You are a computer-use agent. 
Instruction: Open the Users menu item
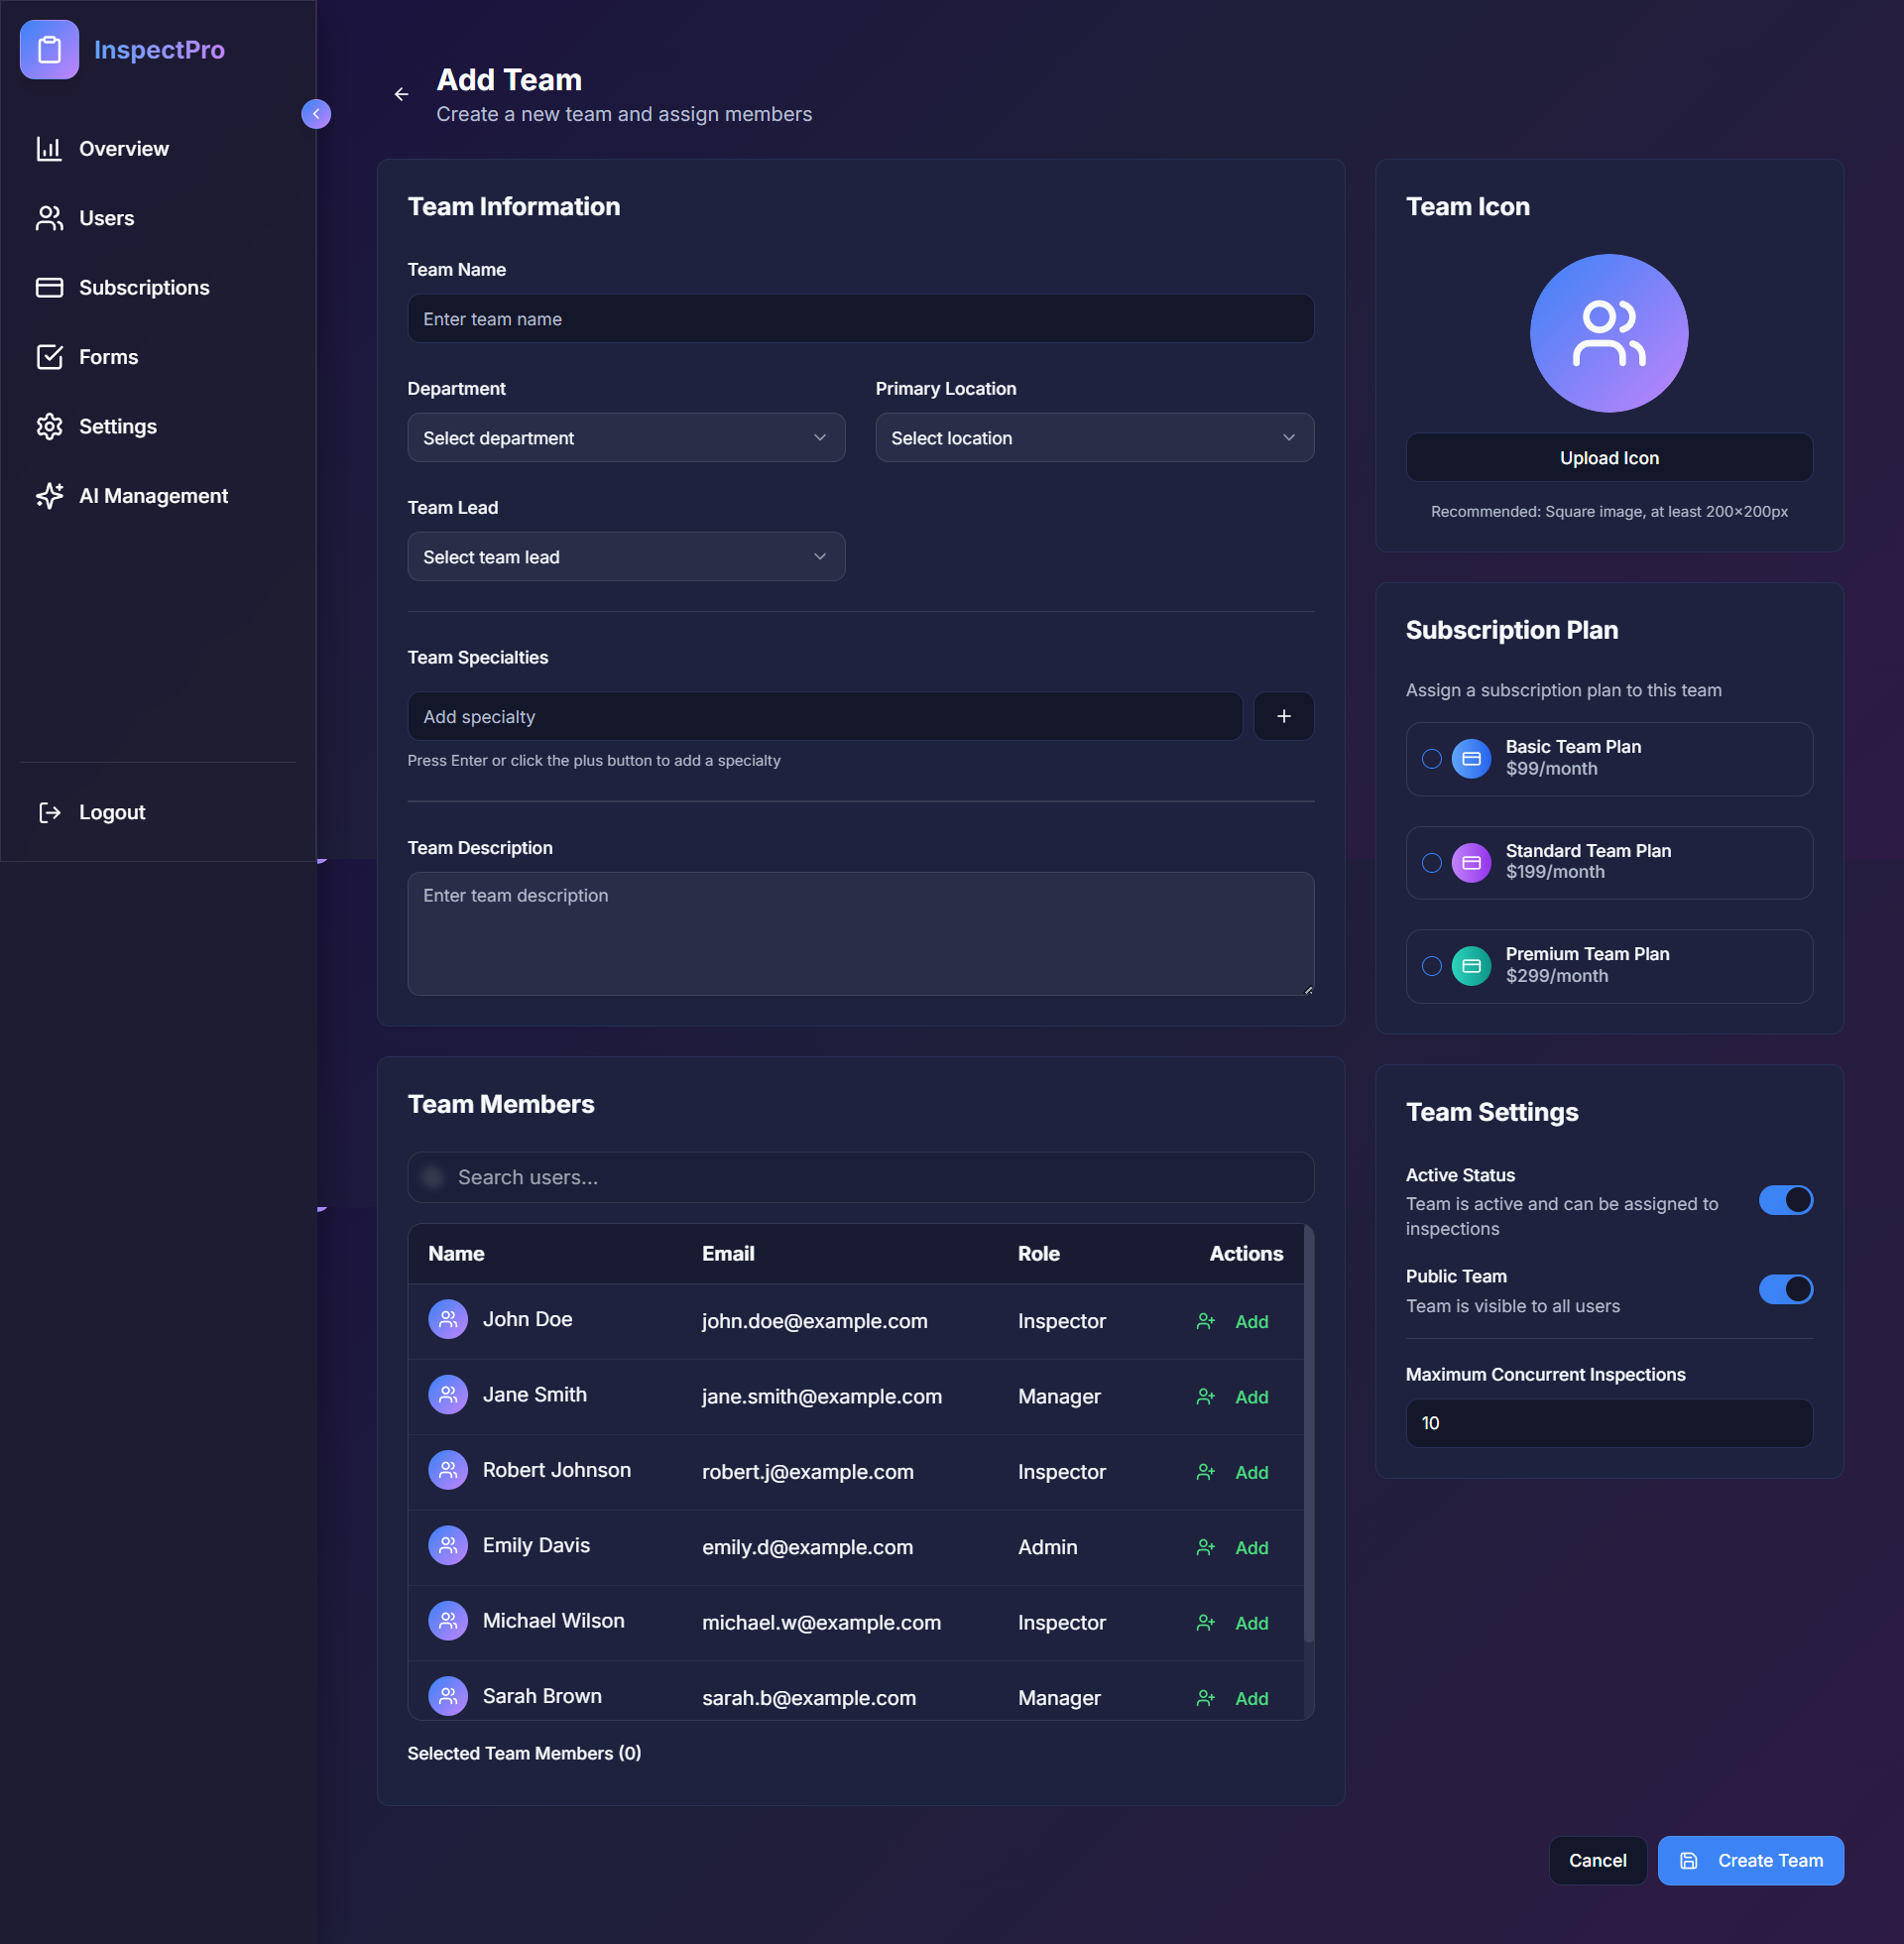click(x=158, y=218)
